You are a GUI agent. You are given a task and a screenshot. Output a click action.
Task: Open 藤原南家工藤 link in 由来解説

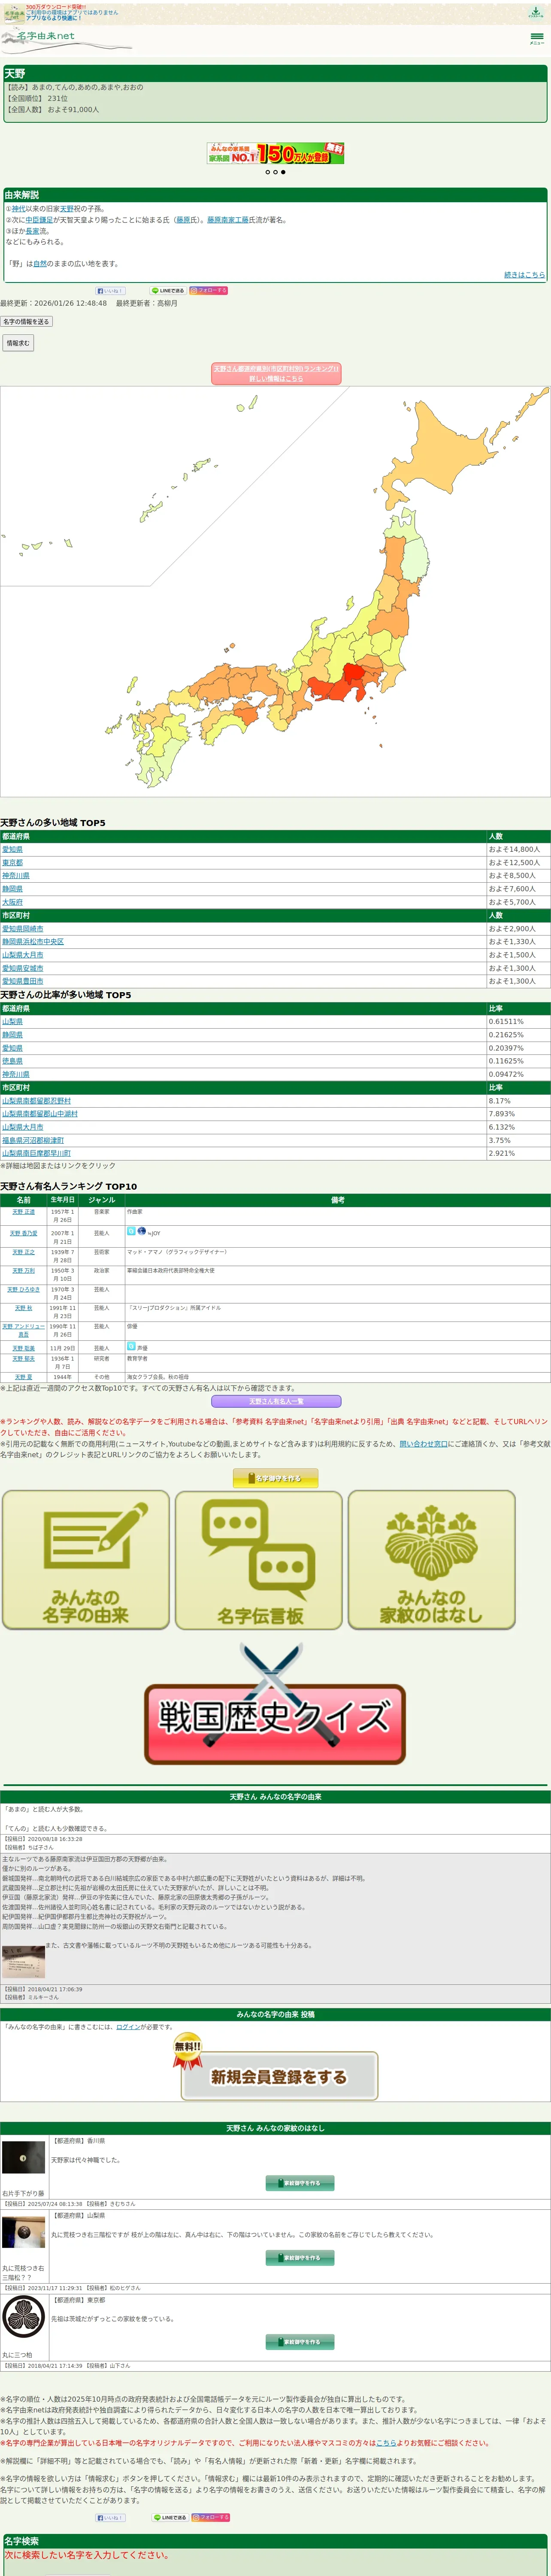coord(228,220)
